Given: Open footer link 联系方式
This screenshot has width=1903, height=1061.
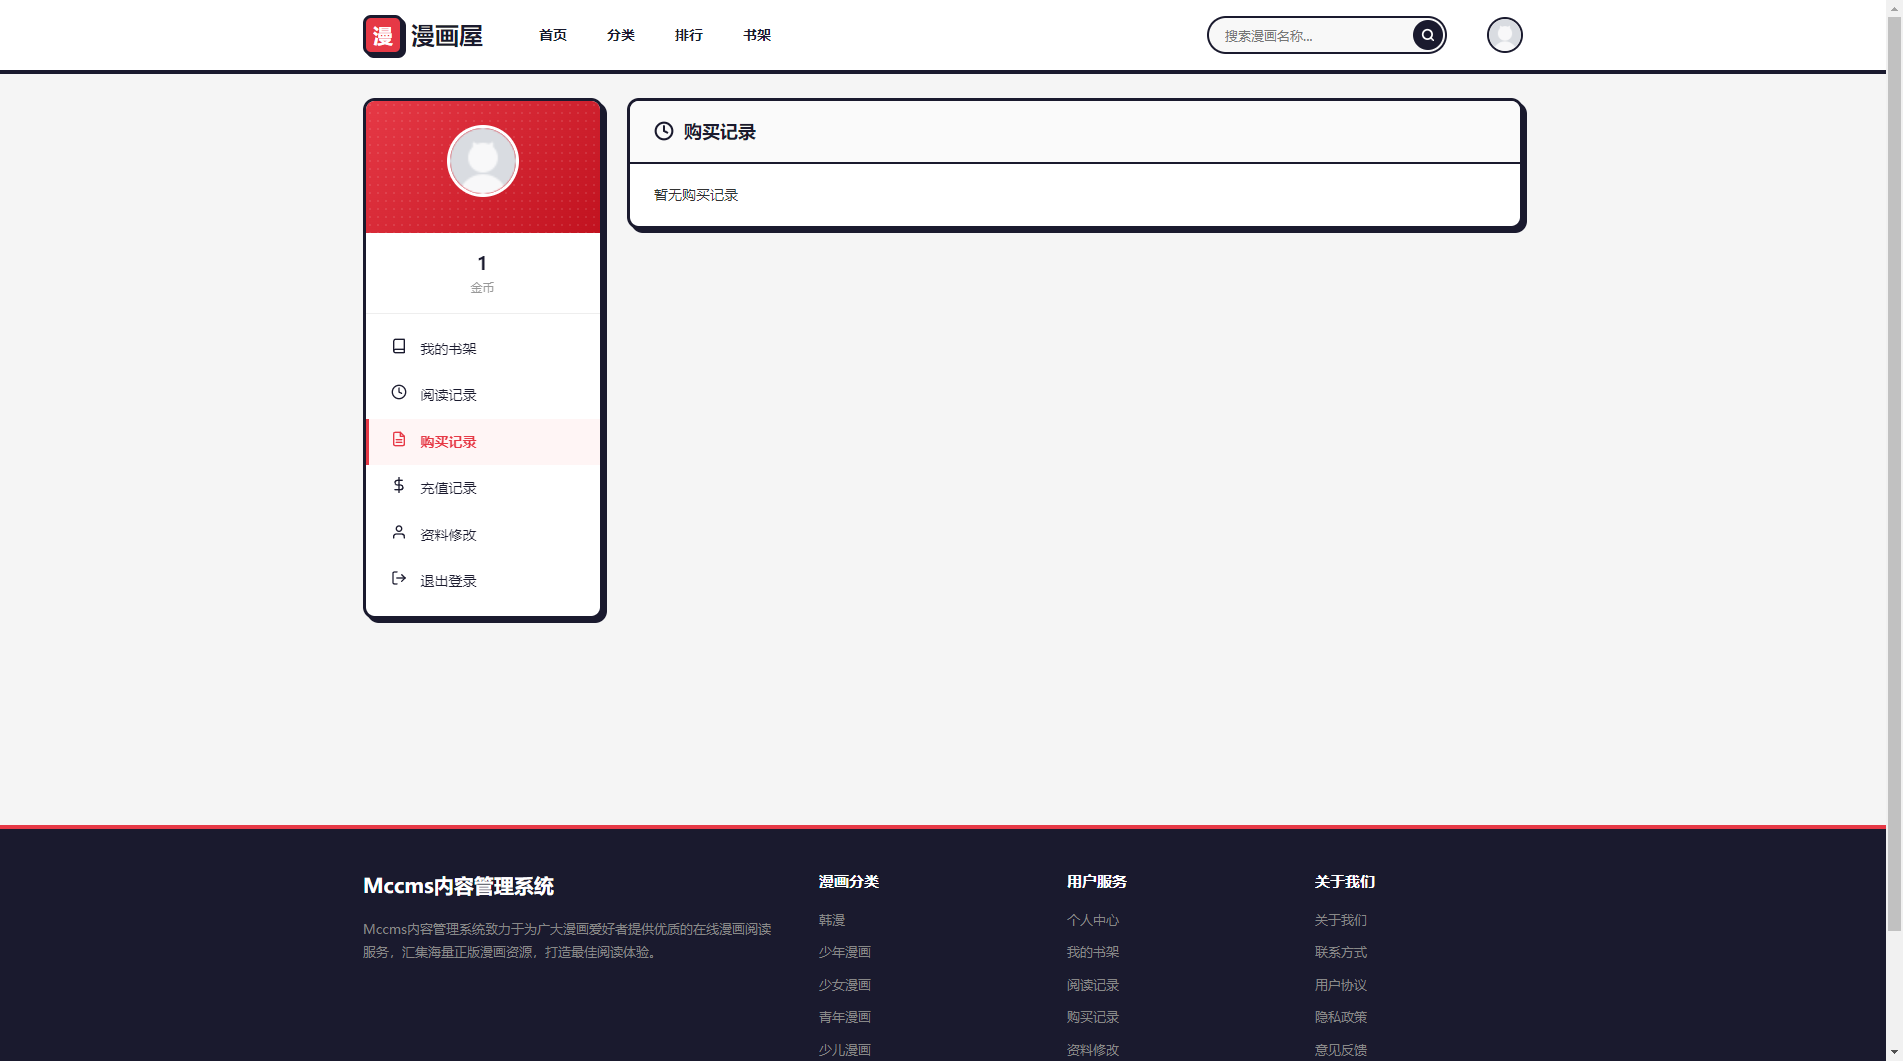Looking at the screenshot, I should coord(1341,952).
